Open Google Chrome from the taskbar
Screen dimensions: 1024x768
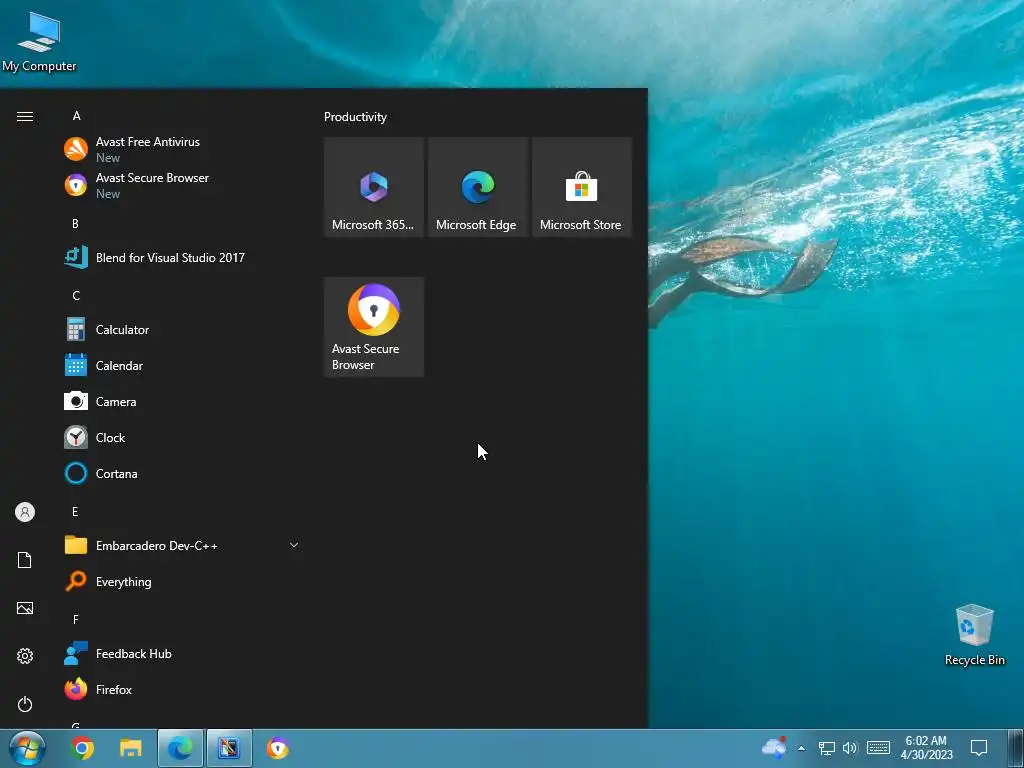(82, 748)
